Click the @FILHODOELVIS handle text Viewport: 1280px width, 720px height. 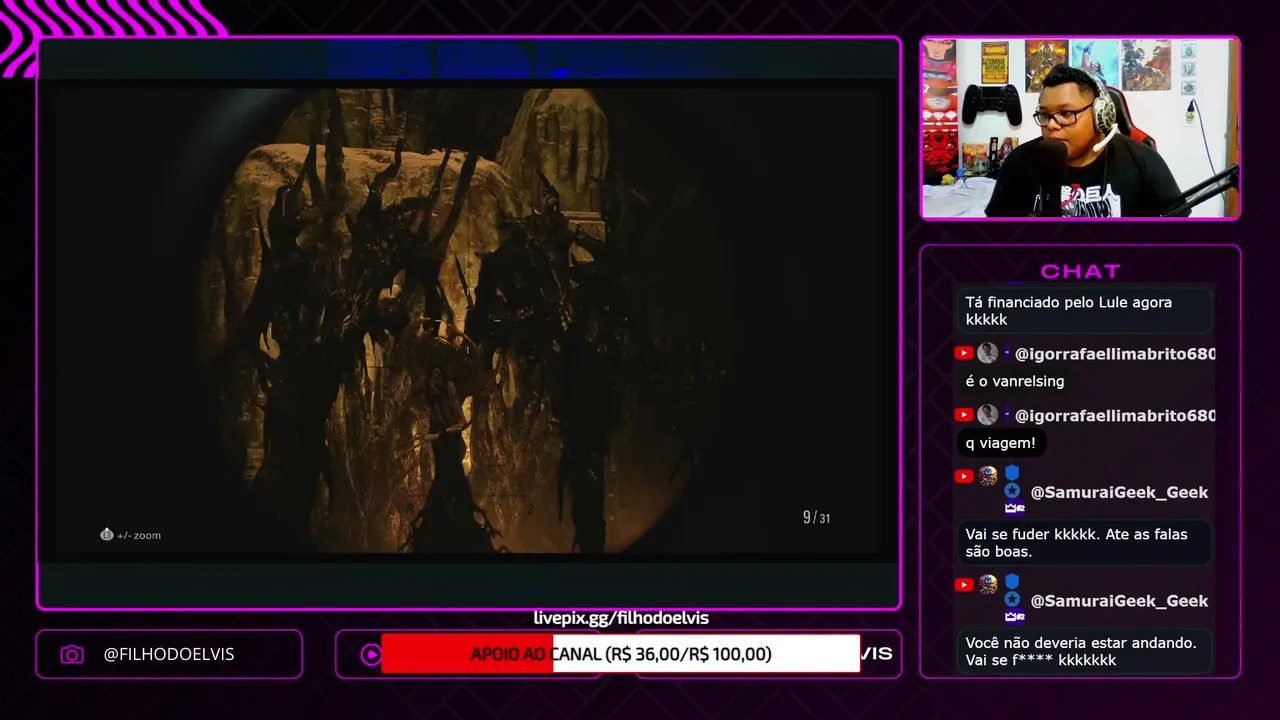coord(169,654)
